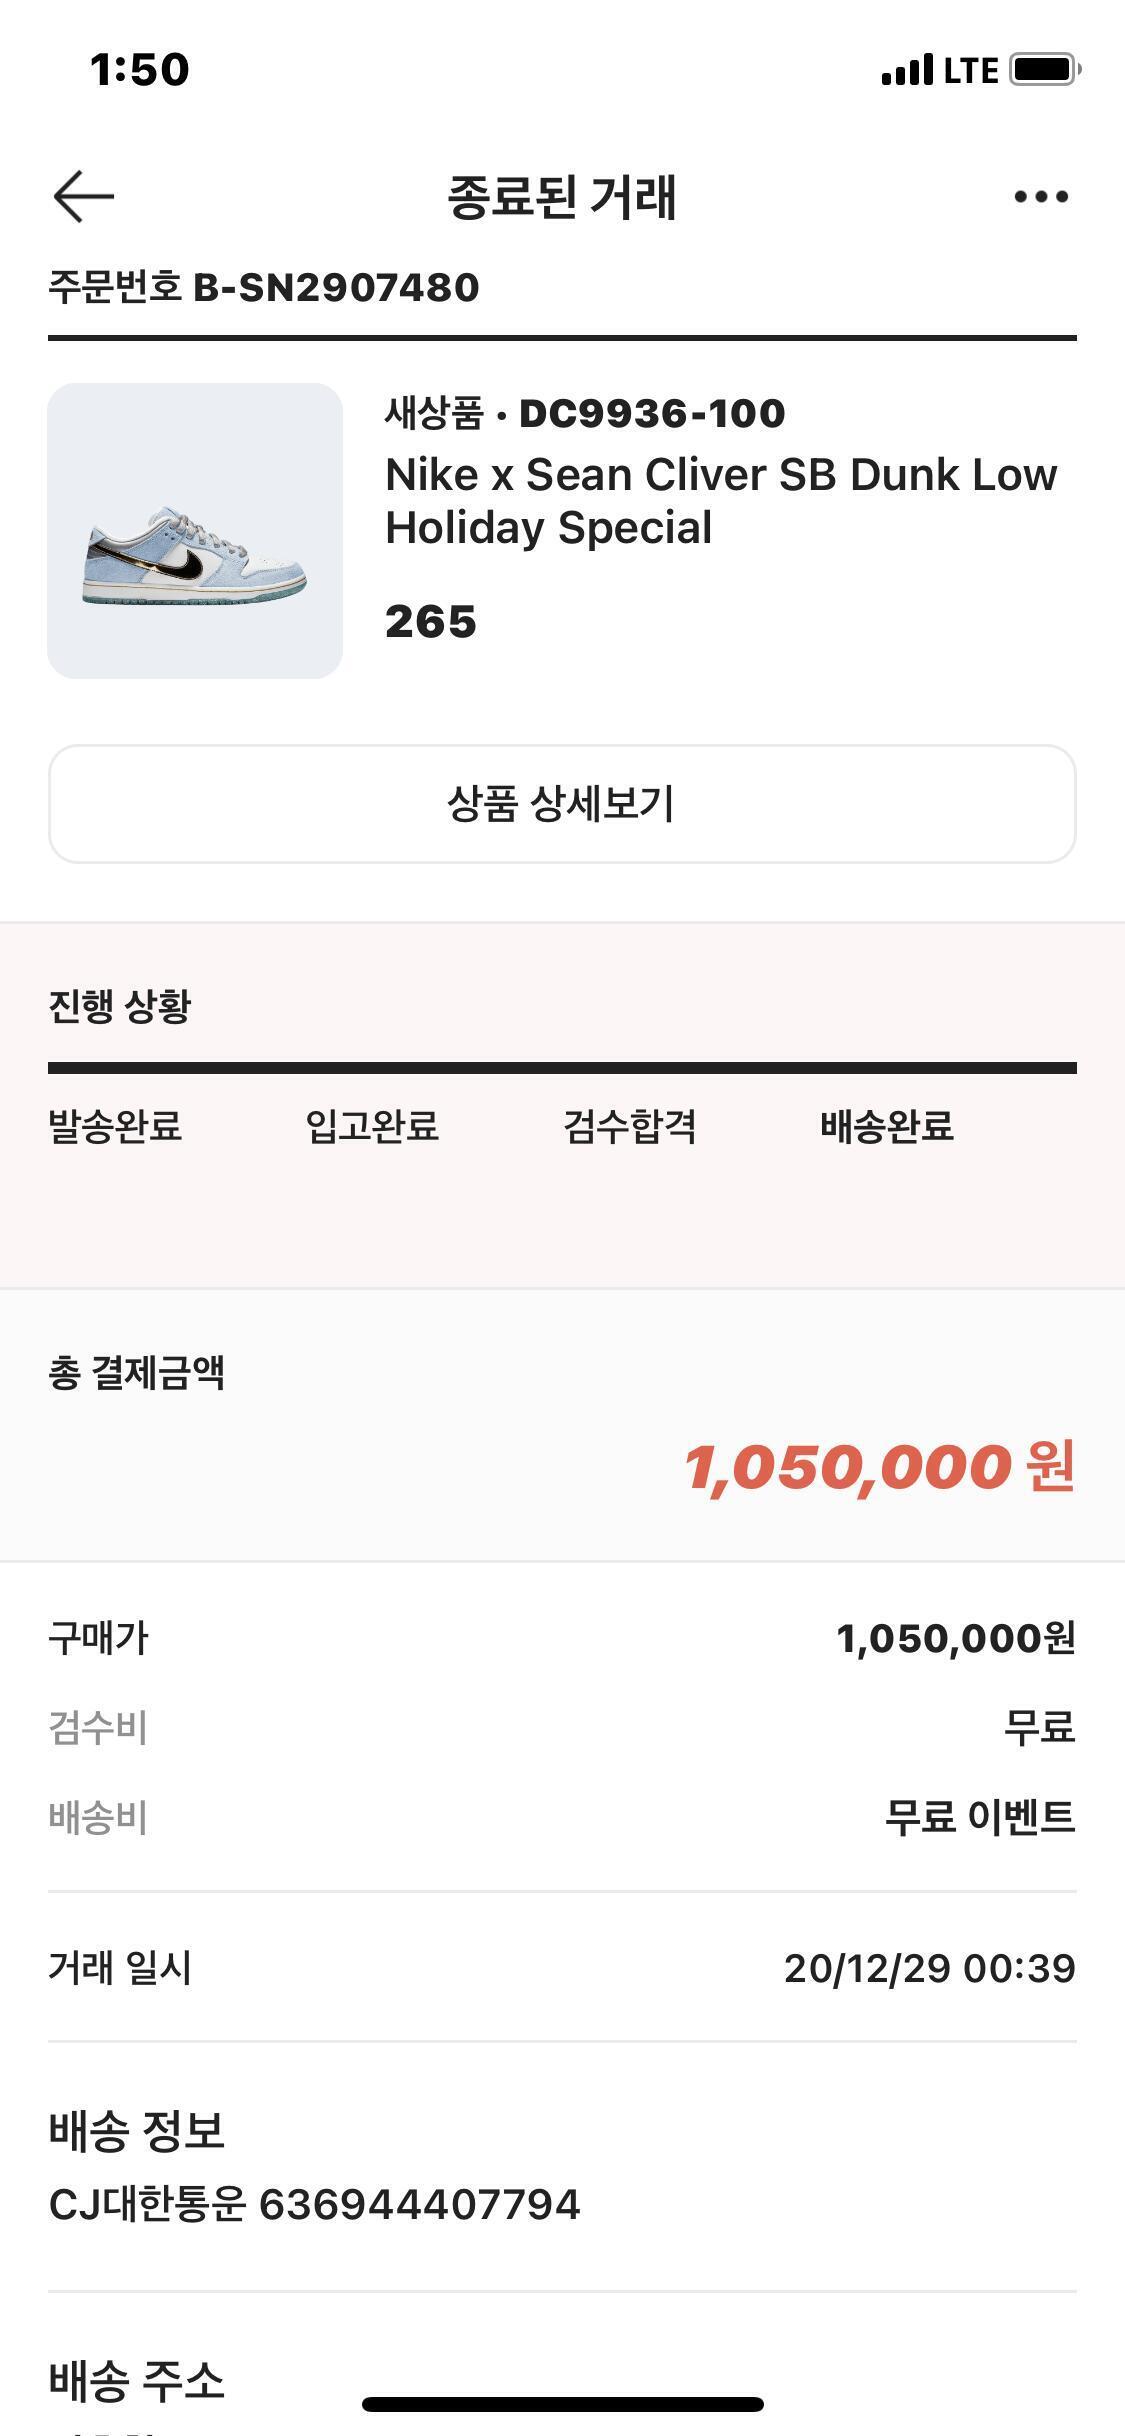1125x2436 pixels.
Task: Tap the 종료된 거래 page title
Action: 562,197
